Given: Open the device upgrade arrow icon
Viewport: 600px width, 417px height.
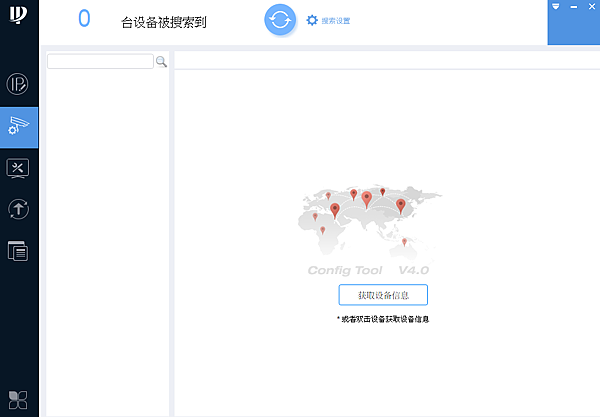Looking at the screenshot, I should pyautogui.click(x=18, y=209).
